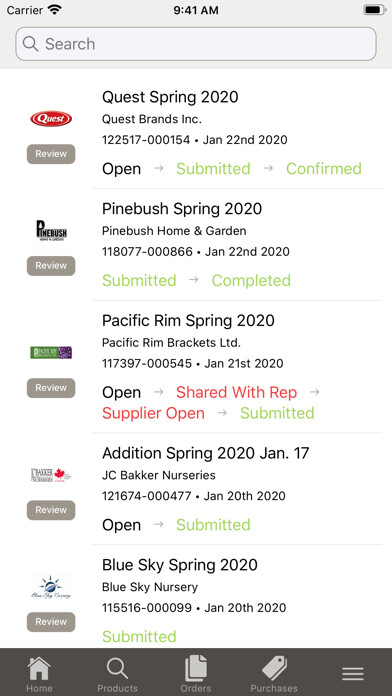This screenshot has height=696, width=392.
Task: Tap the Pacific Rim Brackets logo
Action: [51, 352]
